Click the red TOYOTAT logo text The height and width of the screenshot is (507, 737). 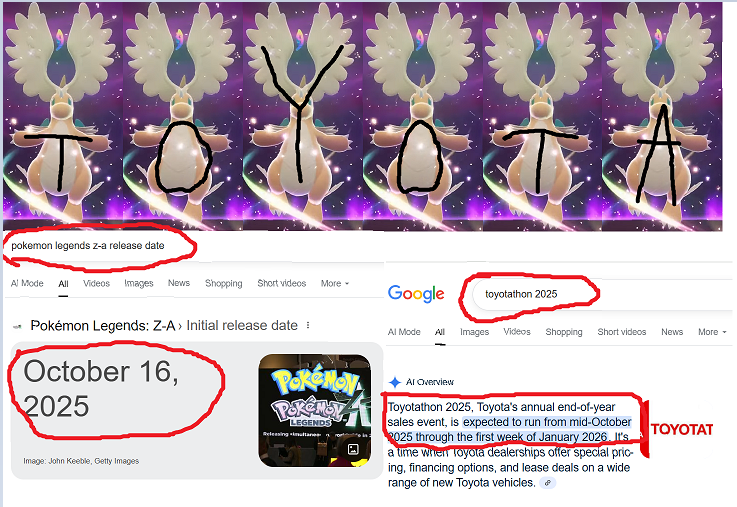[682, 429]
